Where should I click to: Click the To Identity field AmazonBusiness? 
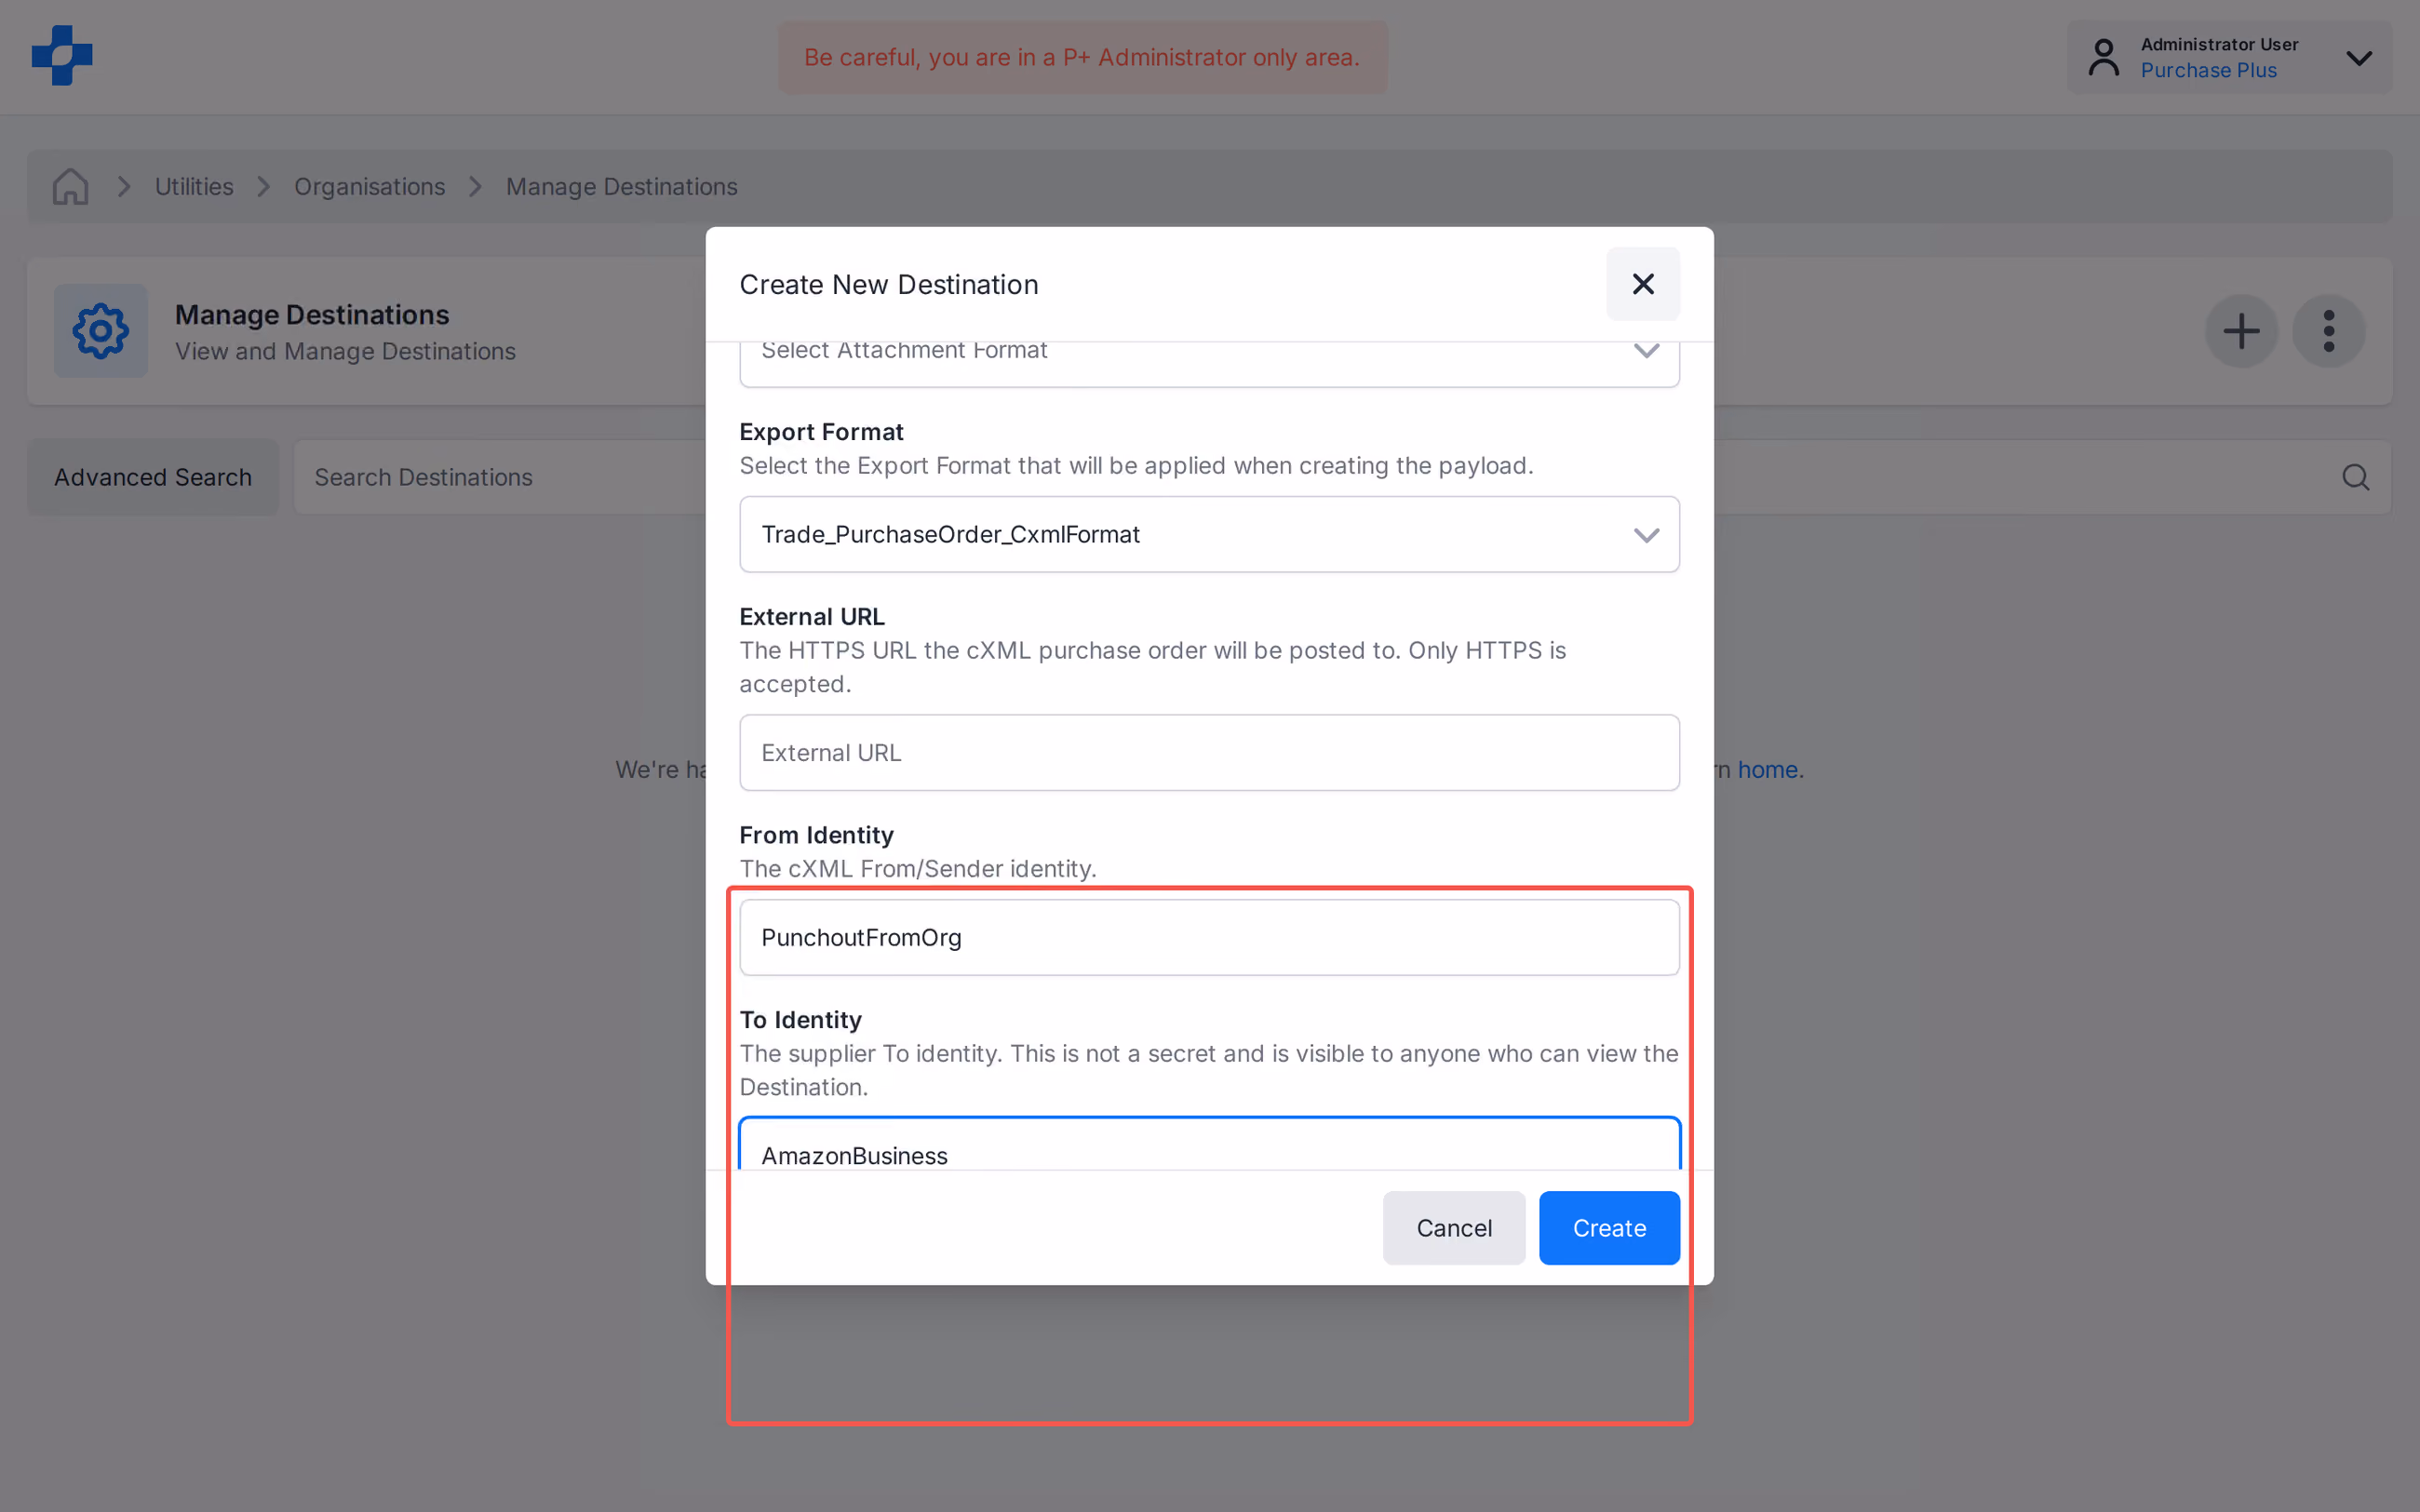1209,1144
